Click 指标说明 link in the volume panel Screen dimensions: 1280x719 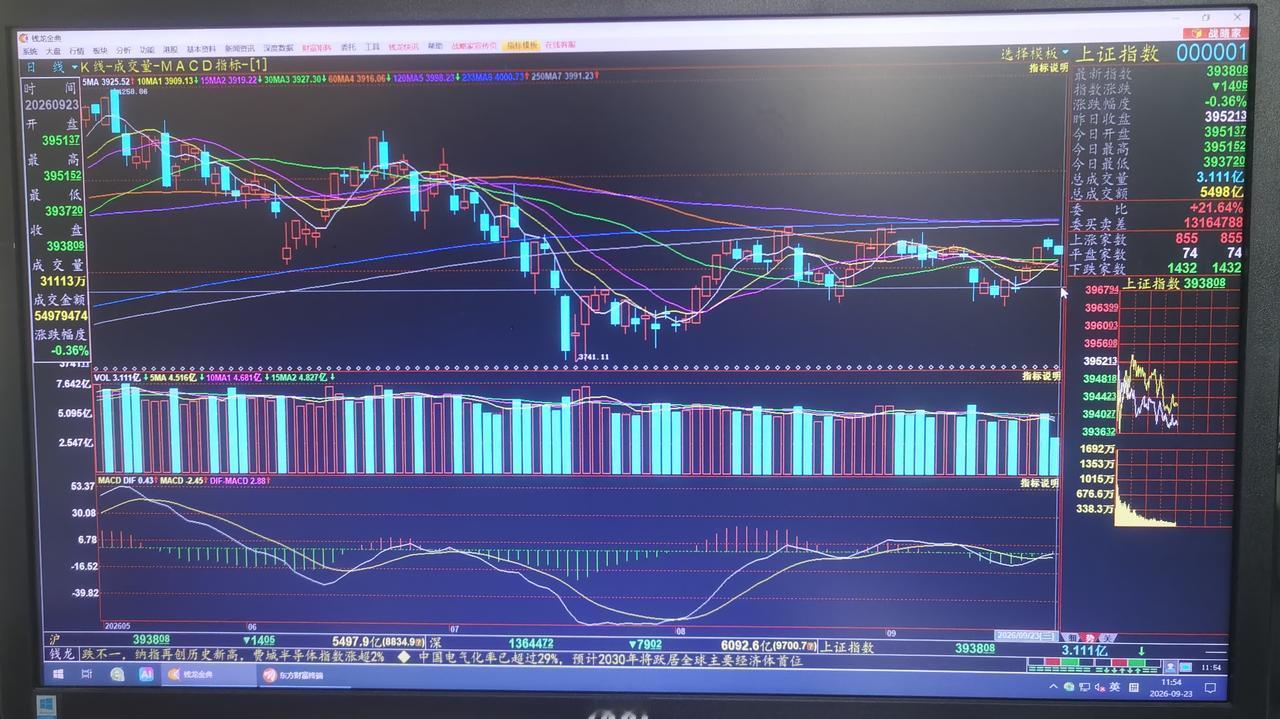point(1040,376)
